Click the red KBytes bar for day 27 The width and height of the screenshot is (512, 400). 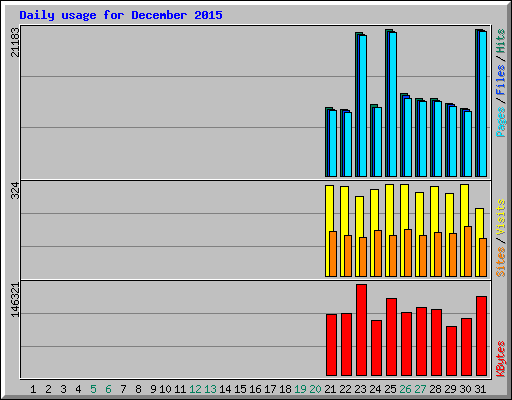tap(421, 341)
